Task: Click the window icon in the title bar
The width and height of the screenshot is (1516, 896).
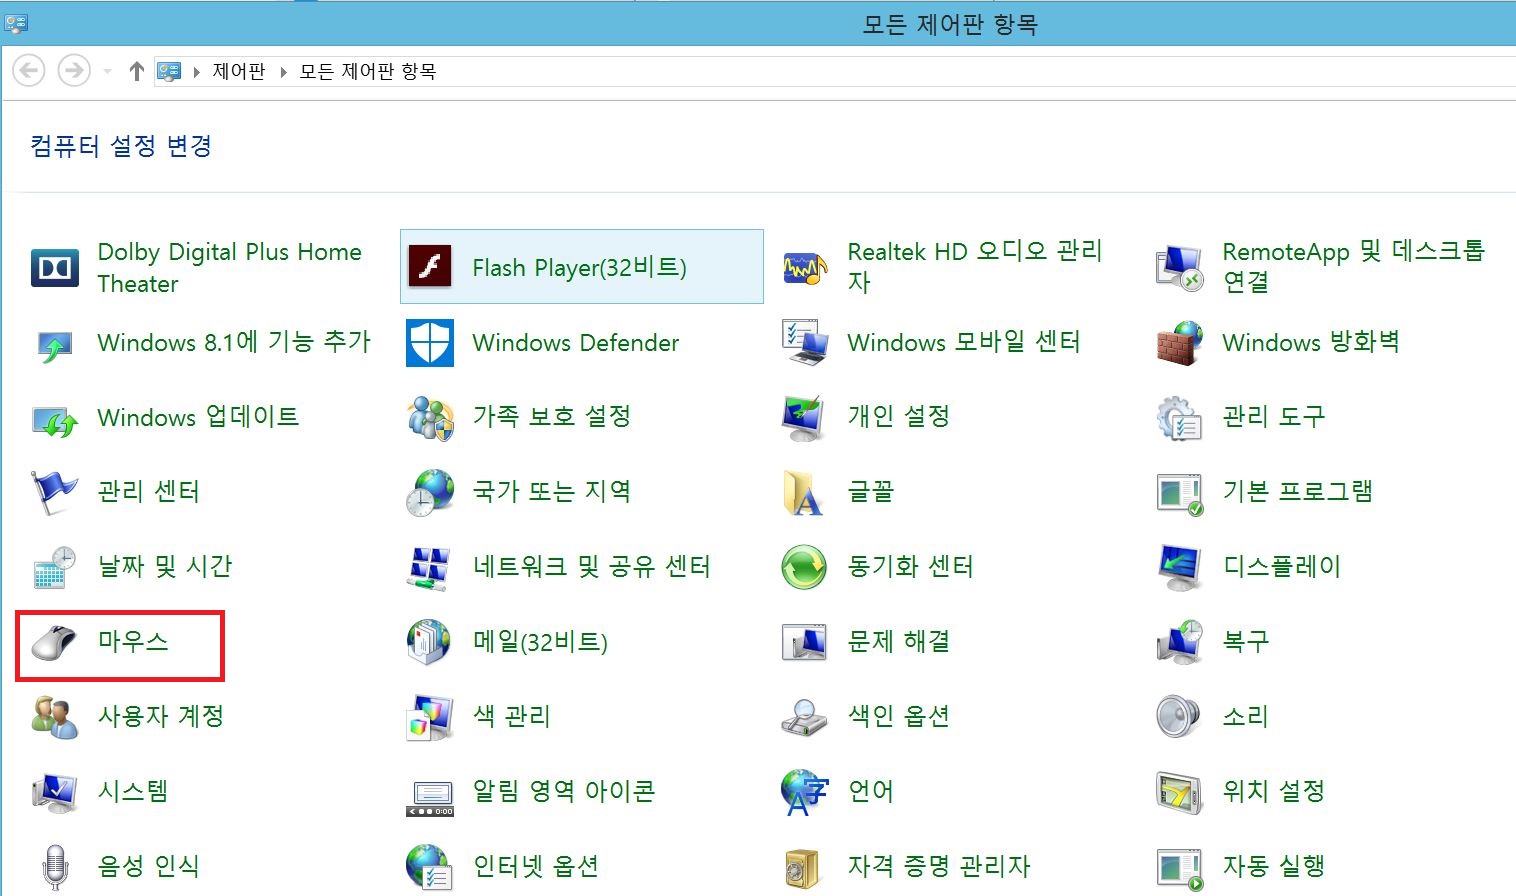Action: [x=16, y=22]
